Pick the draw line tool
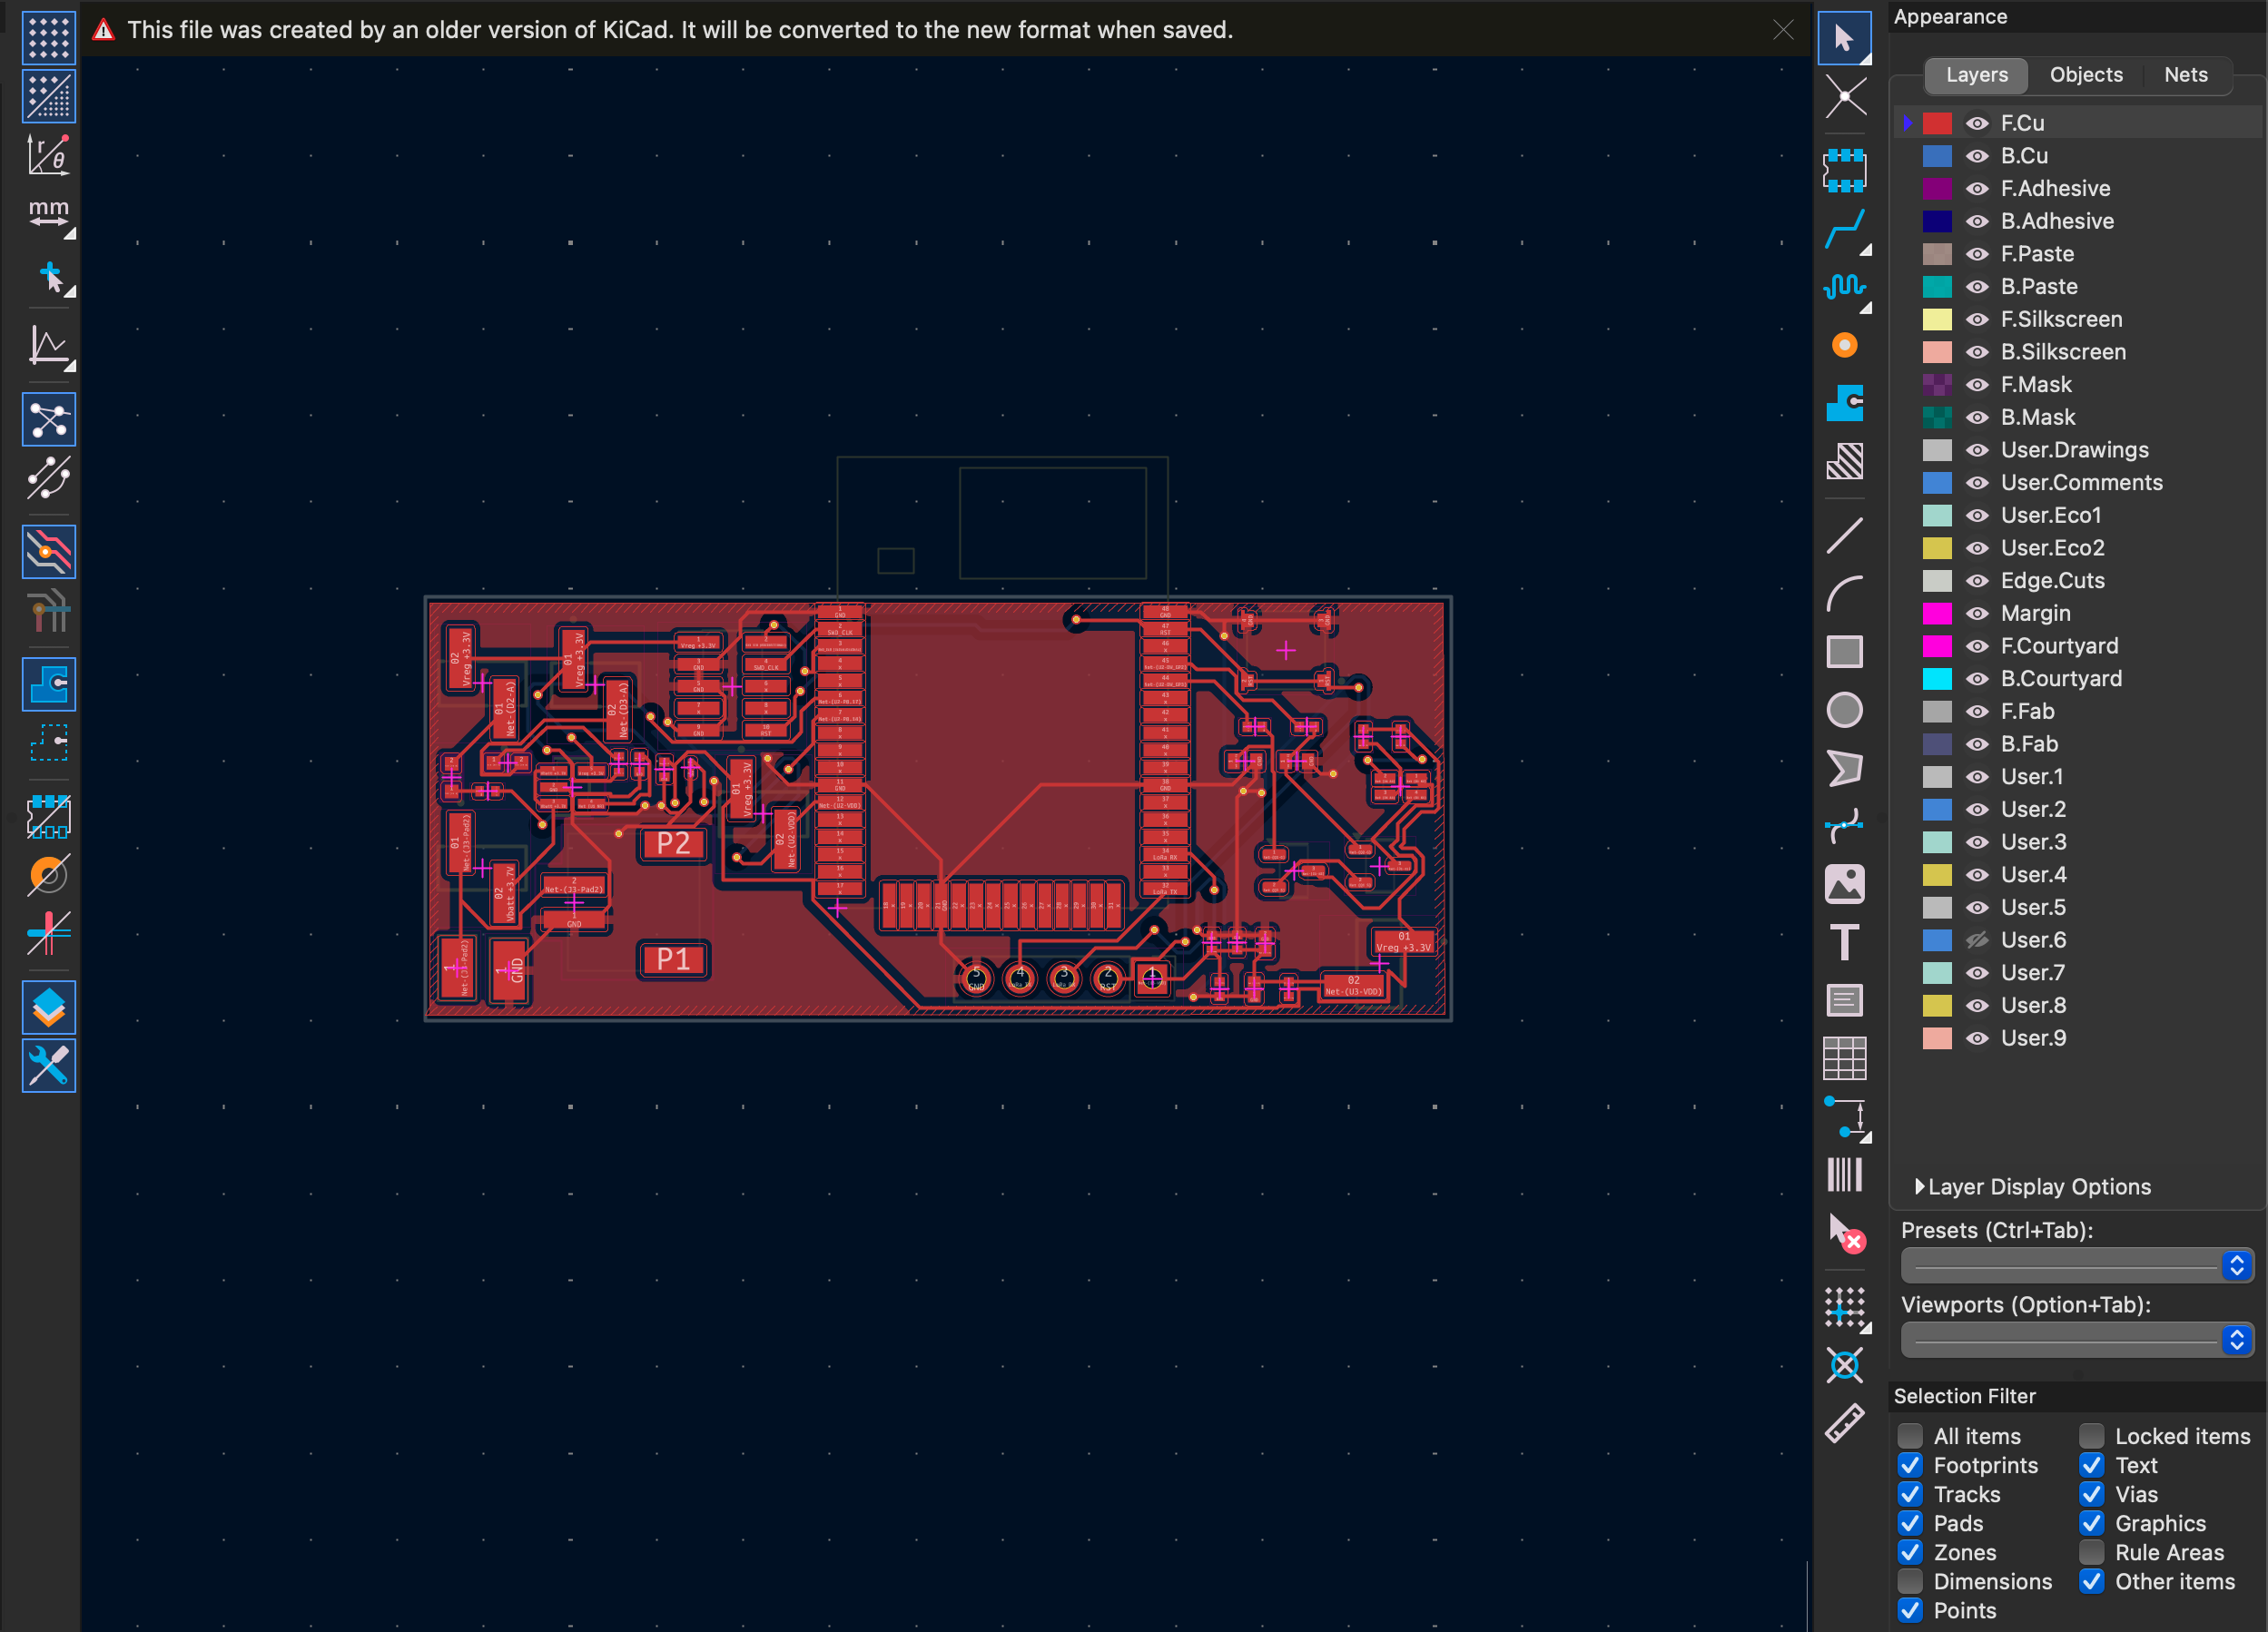 pyautogui.click(x=1844, y=535)
